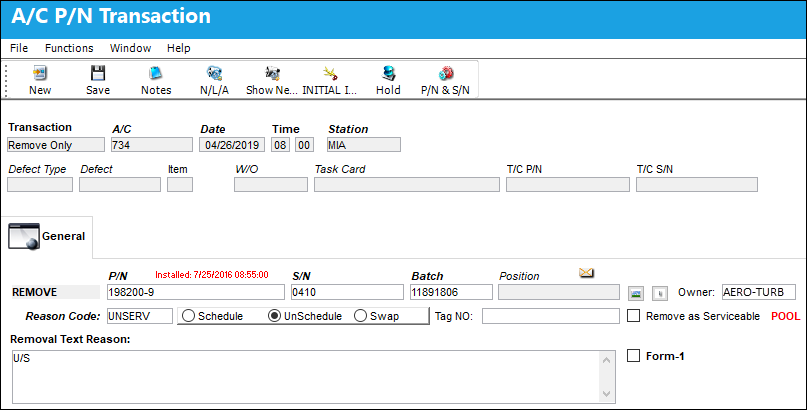Click the Transaction field showing Remove Only

point(56,145)
